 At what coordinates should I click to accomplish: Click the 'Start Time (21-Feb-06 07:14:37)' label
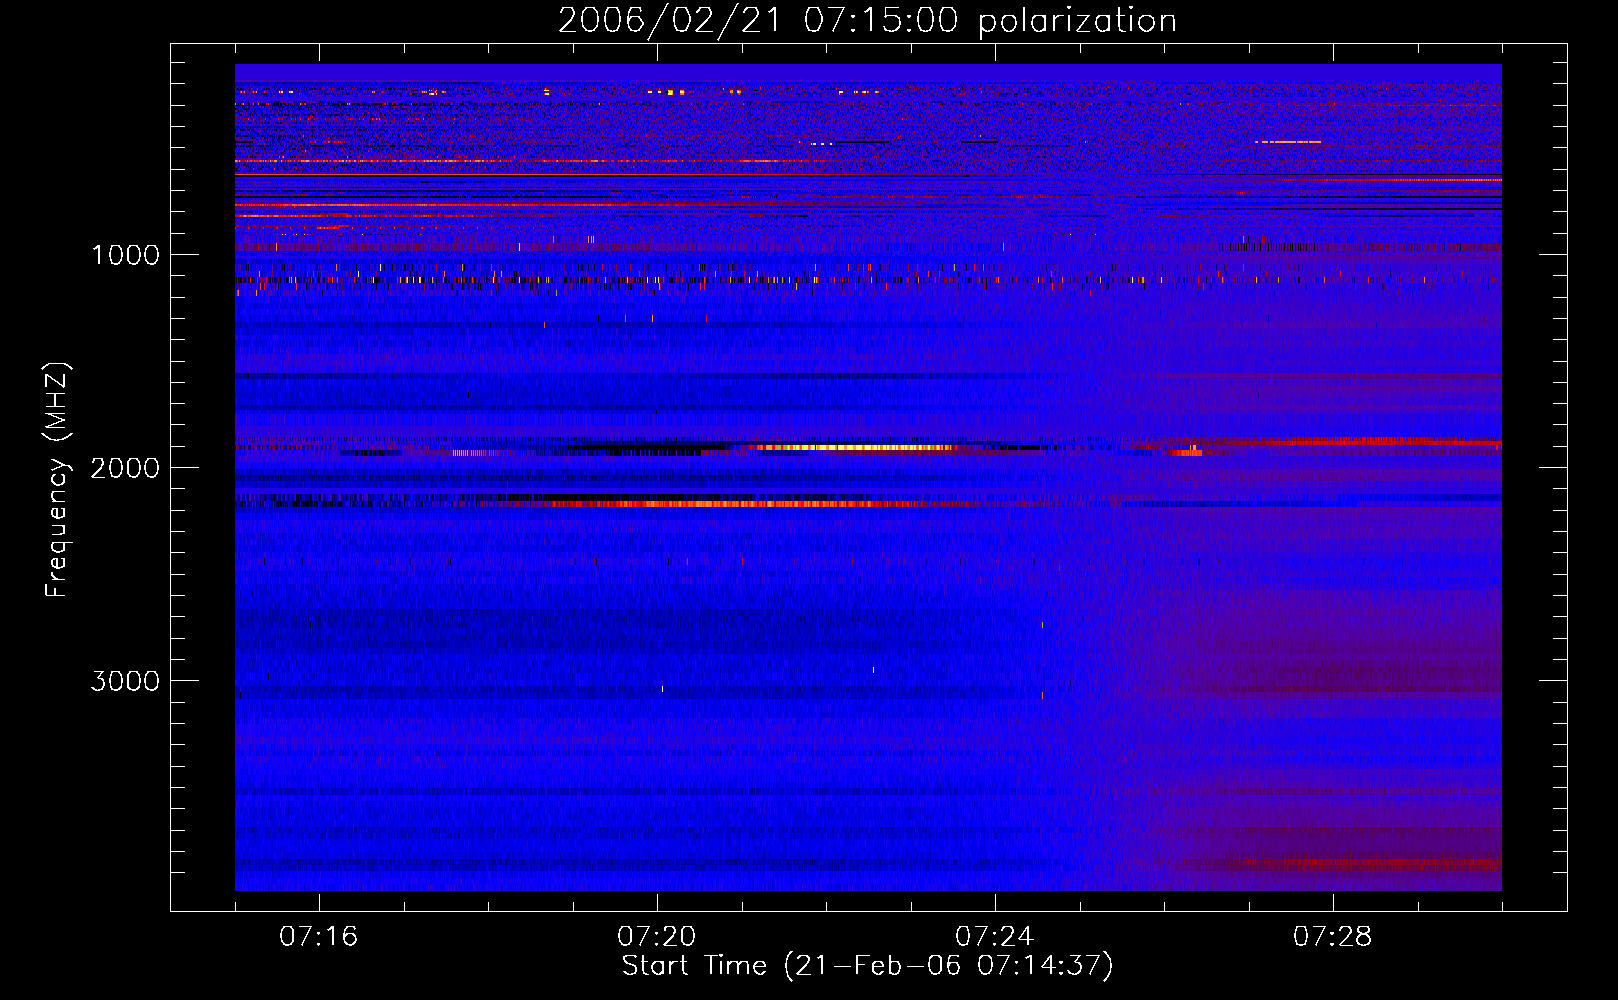867,966
